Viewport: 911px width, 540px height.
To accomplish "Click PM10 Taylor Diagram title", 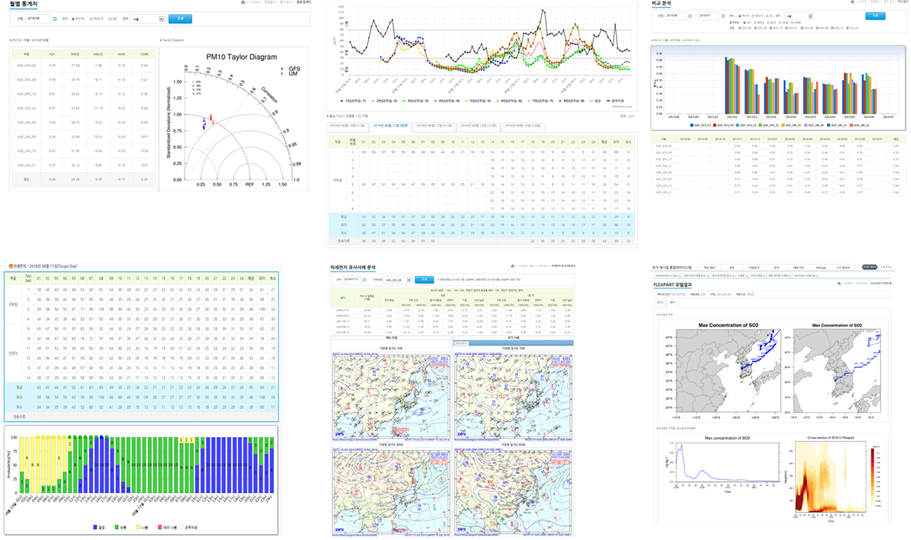I will (x=241, y=57).
